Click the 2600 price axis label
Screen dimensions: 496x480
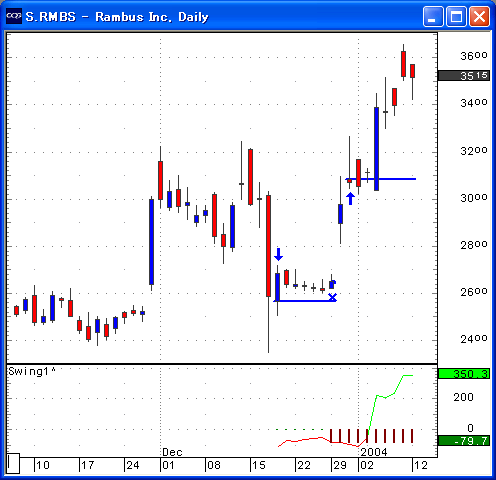474,292
